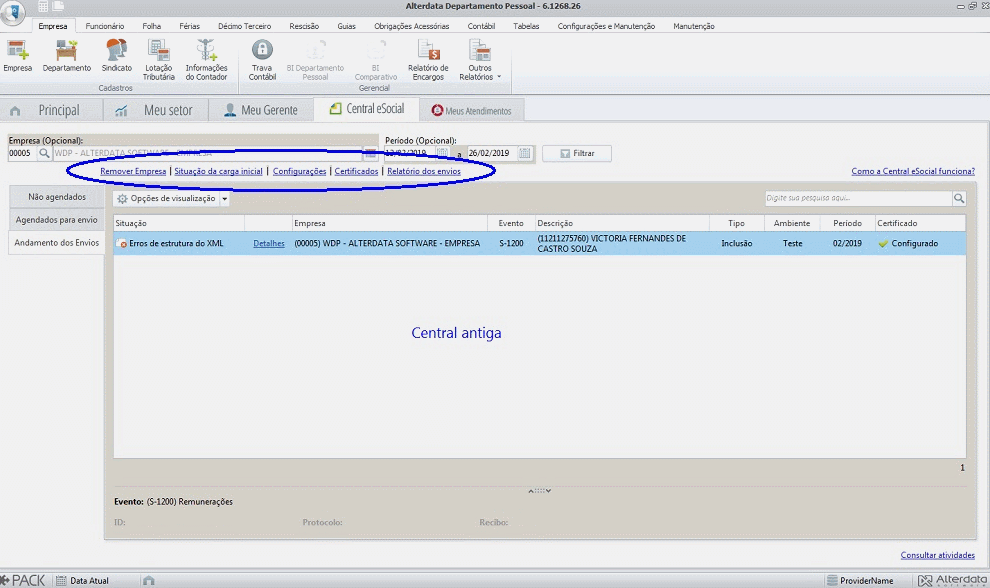Show the Agendados para envio list
The width and height of the screenshot is (990, 588).
tap(57, 220)
